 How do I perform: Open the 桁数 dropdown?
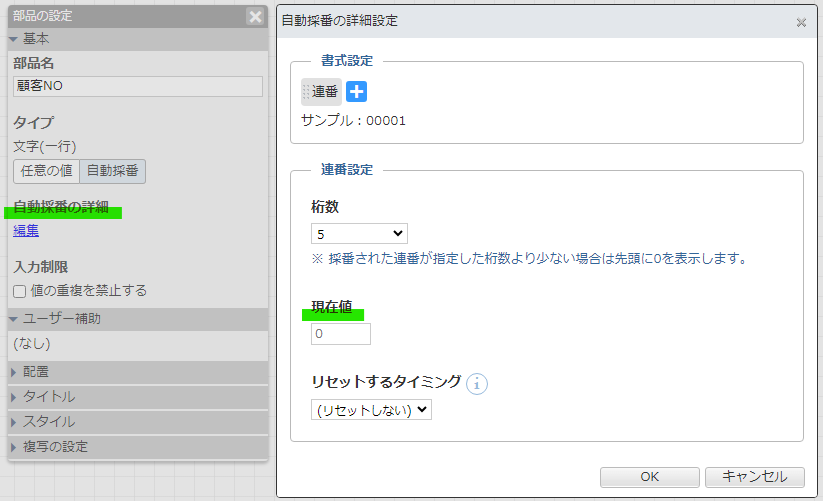coord(359,234)
